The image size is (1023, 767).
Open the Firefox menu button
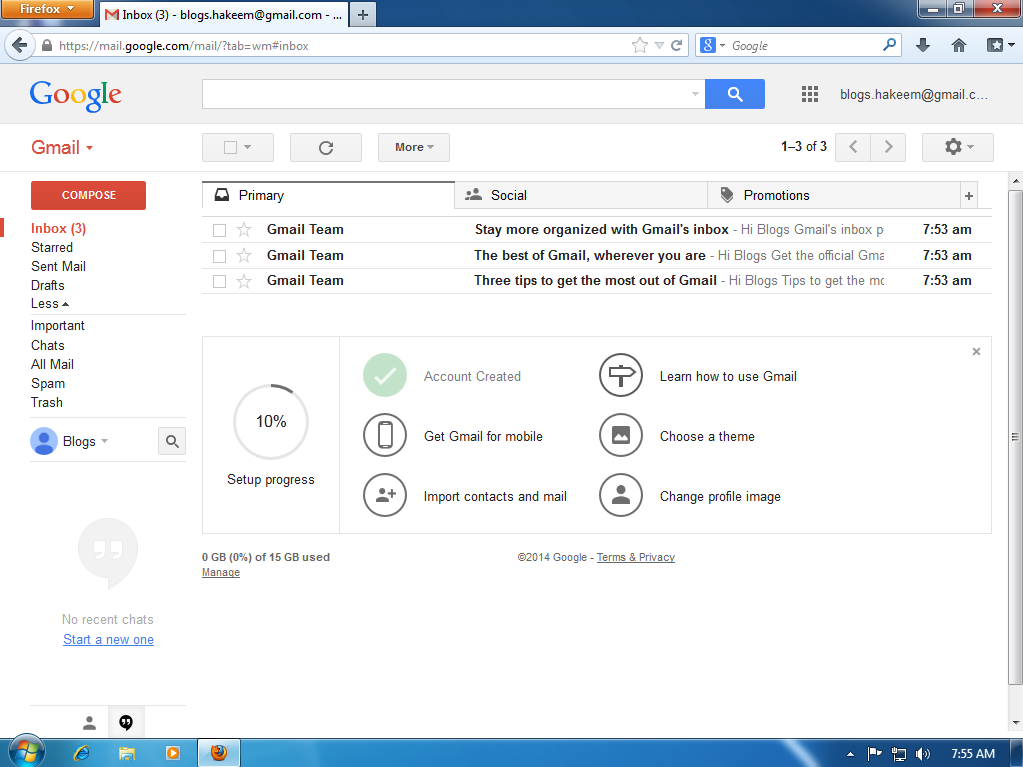click(47, 9)
